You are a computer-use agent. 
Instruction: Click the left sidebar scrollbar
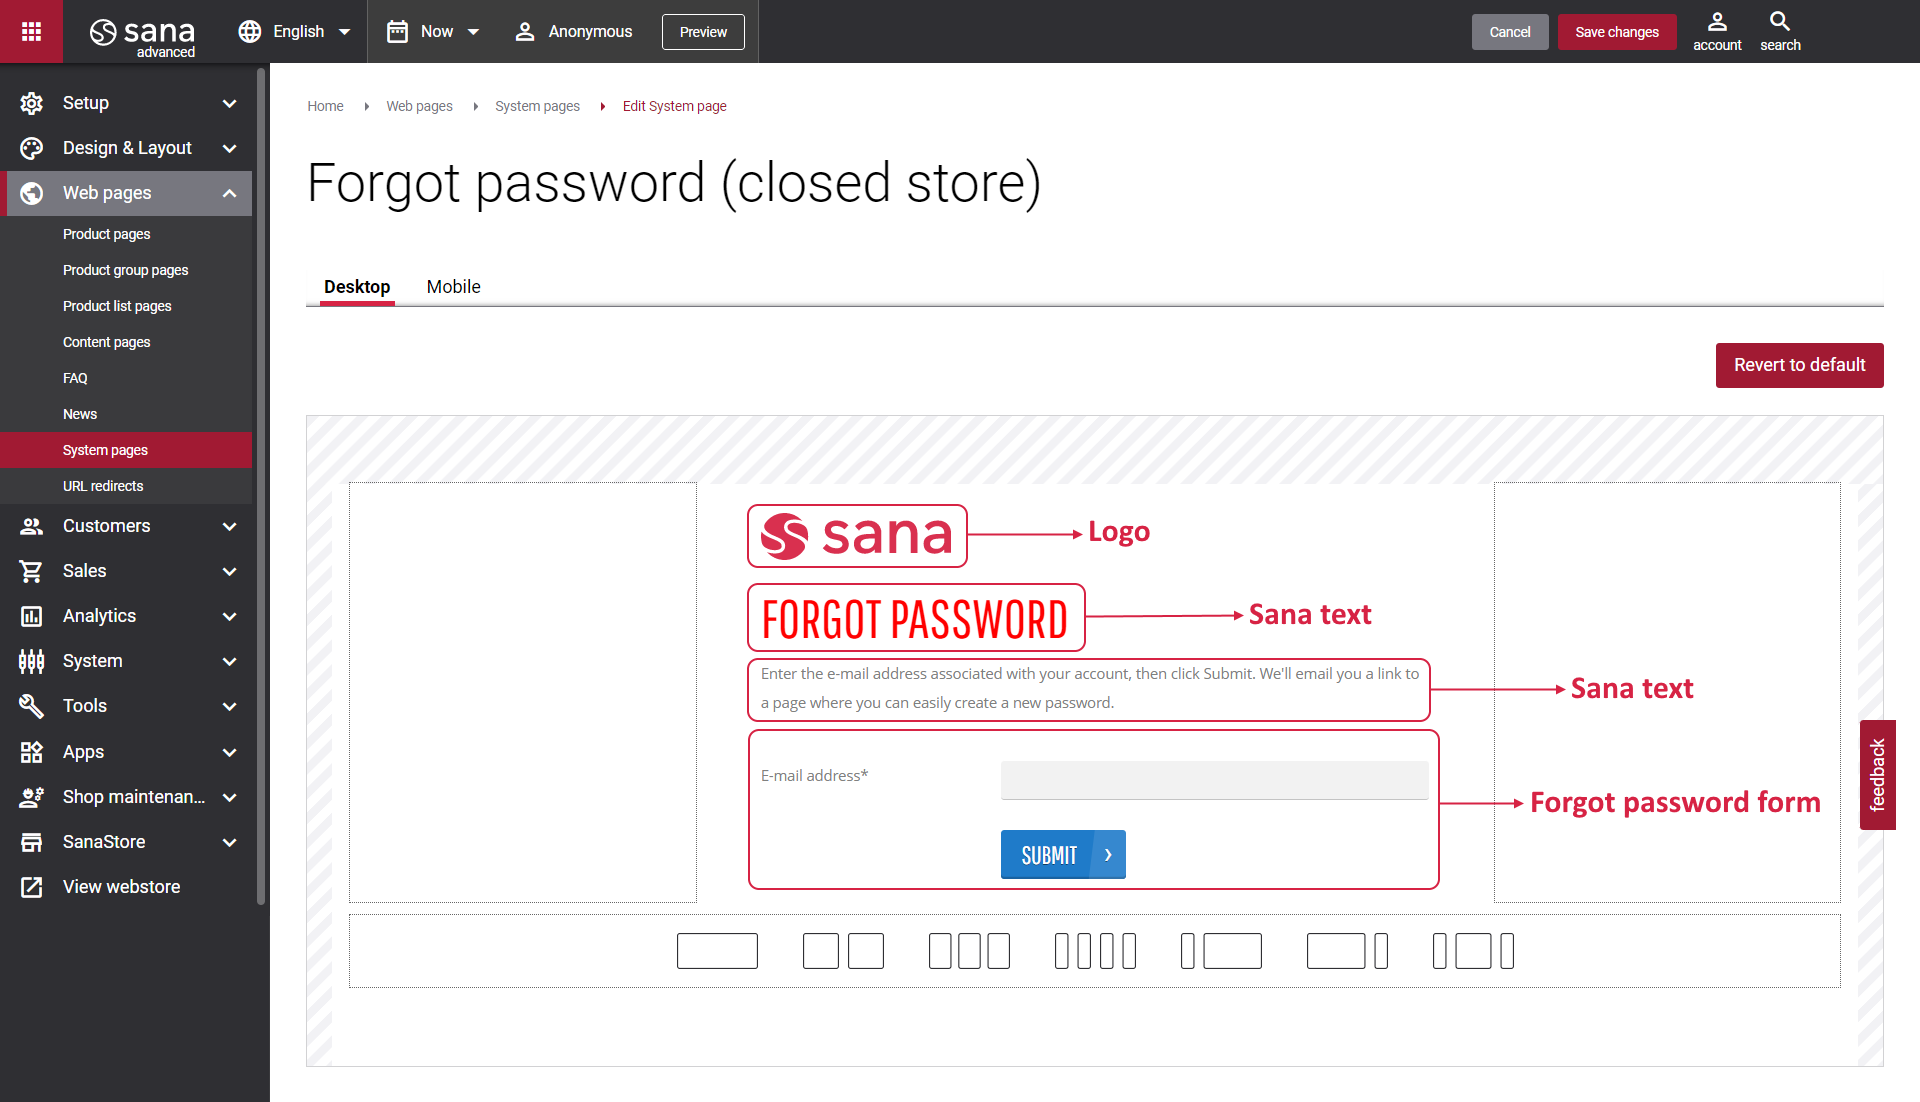pos(261,485)
